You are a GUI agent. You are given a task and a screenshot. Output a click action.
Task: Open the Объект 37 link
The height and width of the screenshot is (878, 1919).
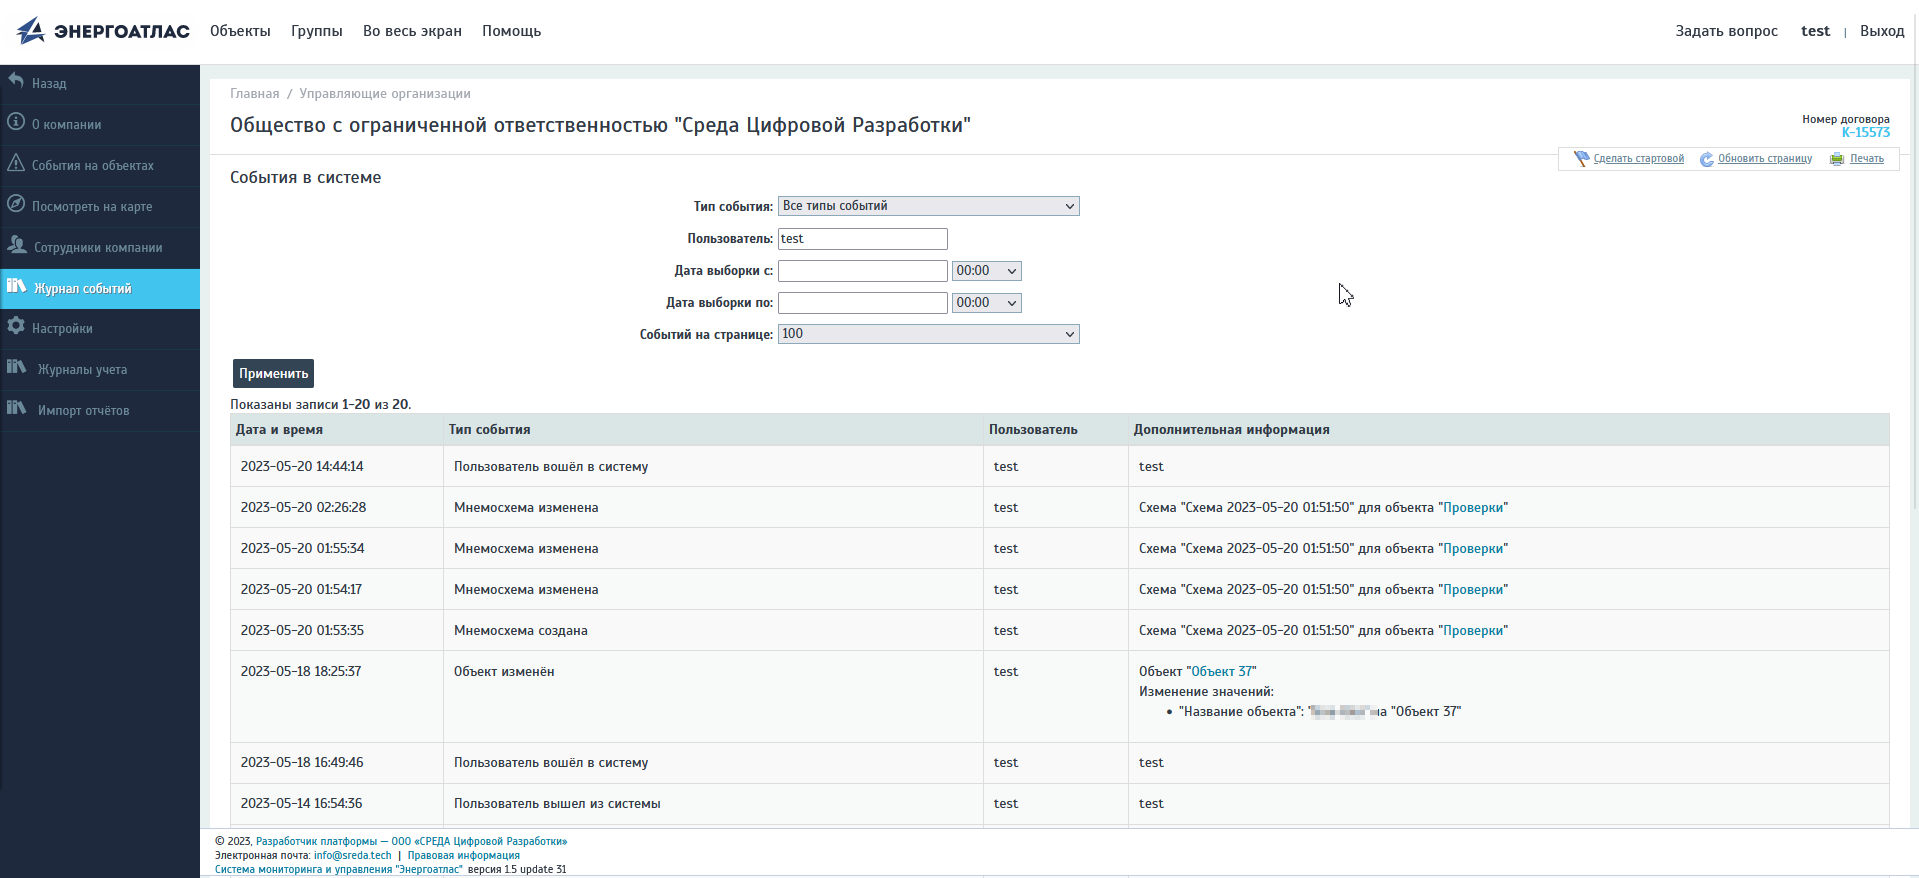tap(1222, 672)
